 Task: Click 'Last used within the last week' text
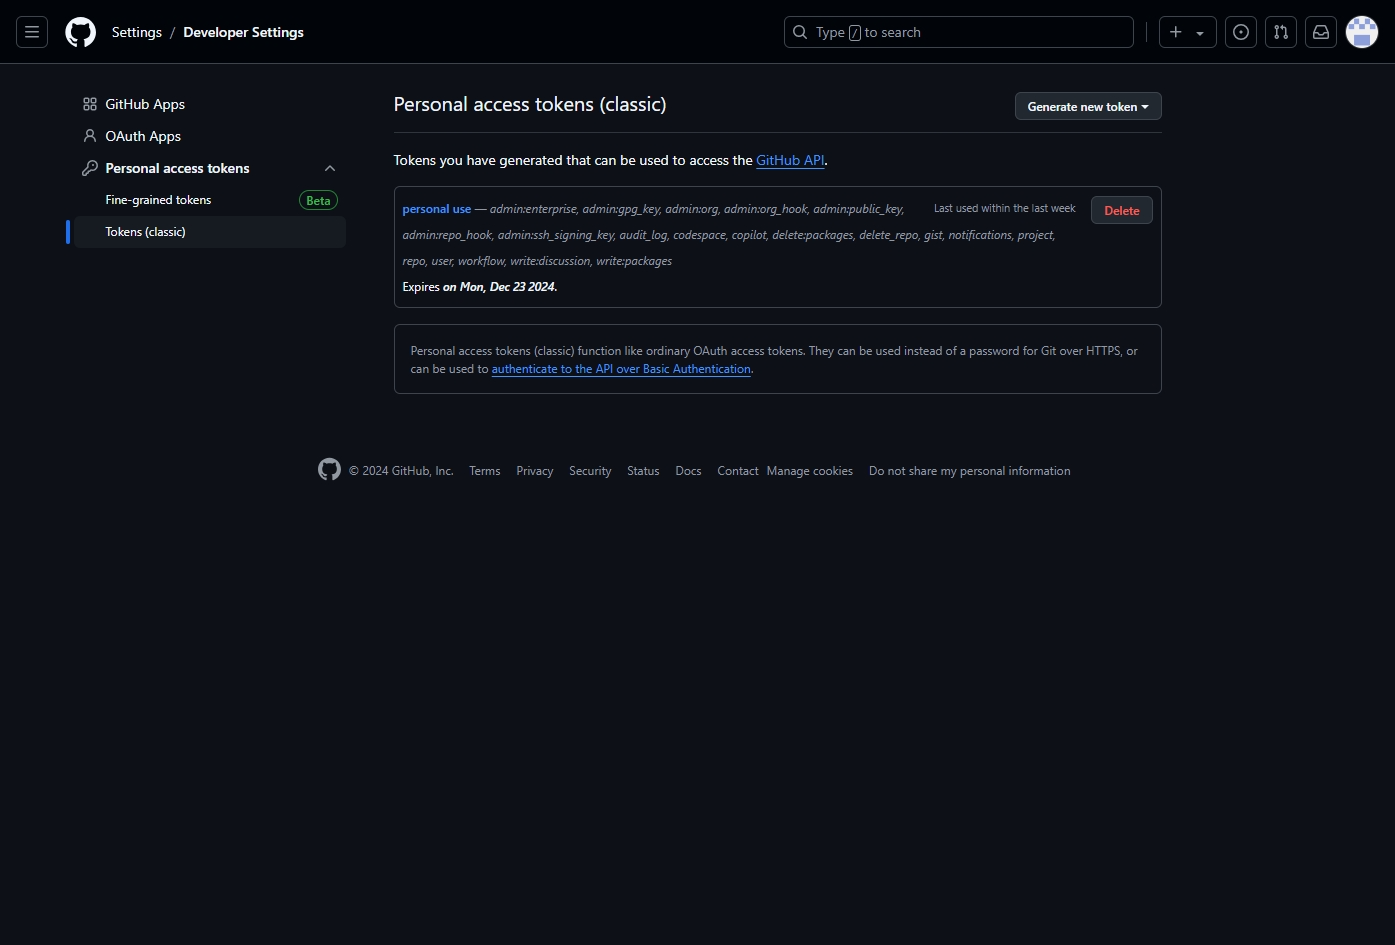1005,208
